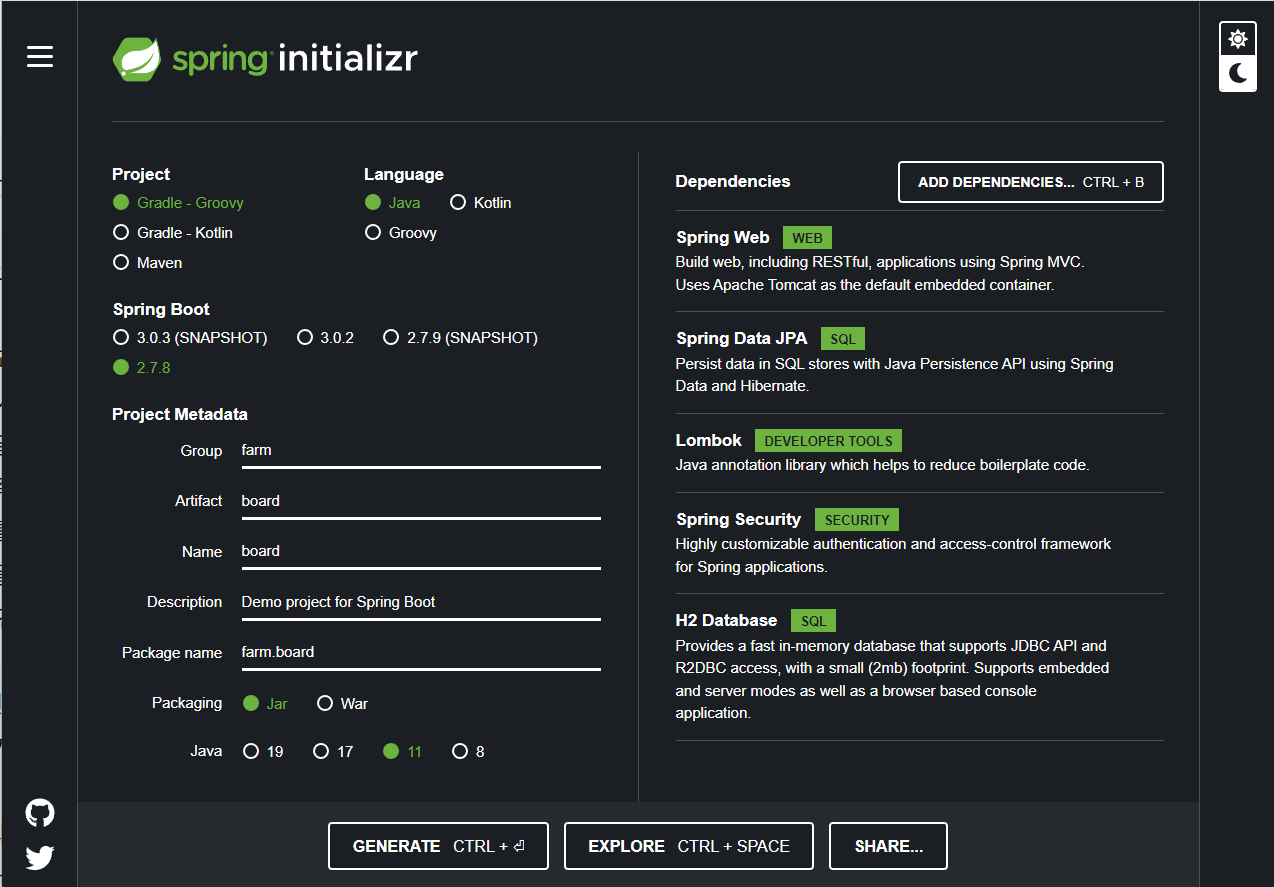Select the H2 Database dependency
The height and width of the screenshot is (887, 1274).
920,666
